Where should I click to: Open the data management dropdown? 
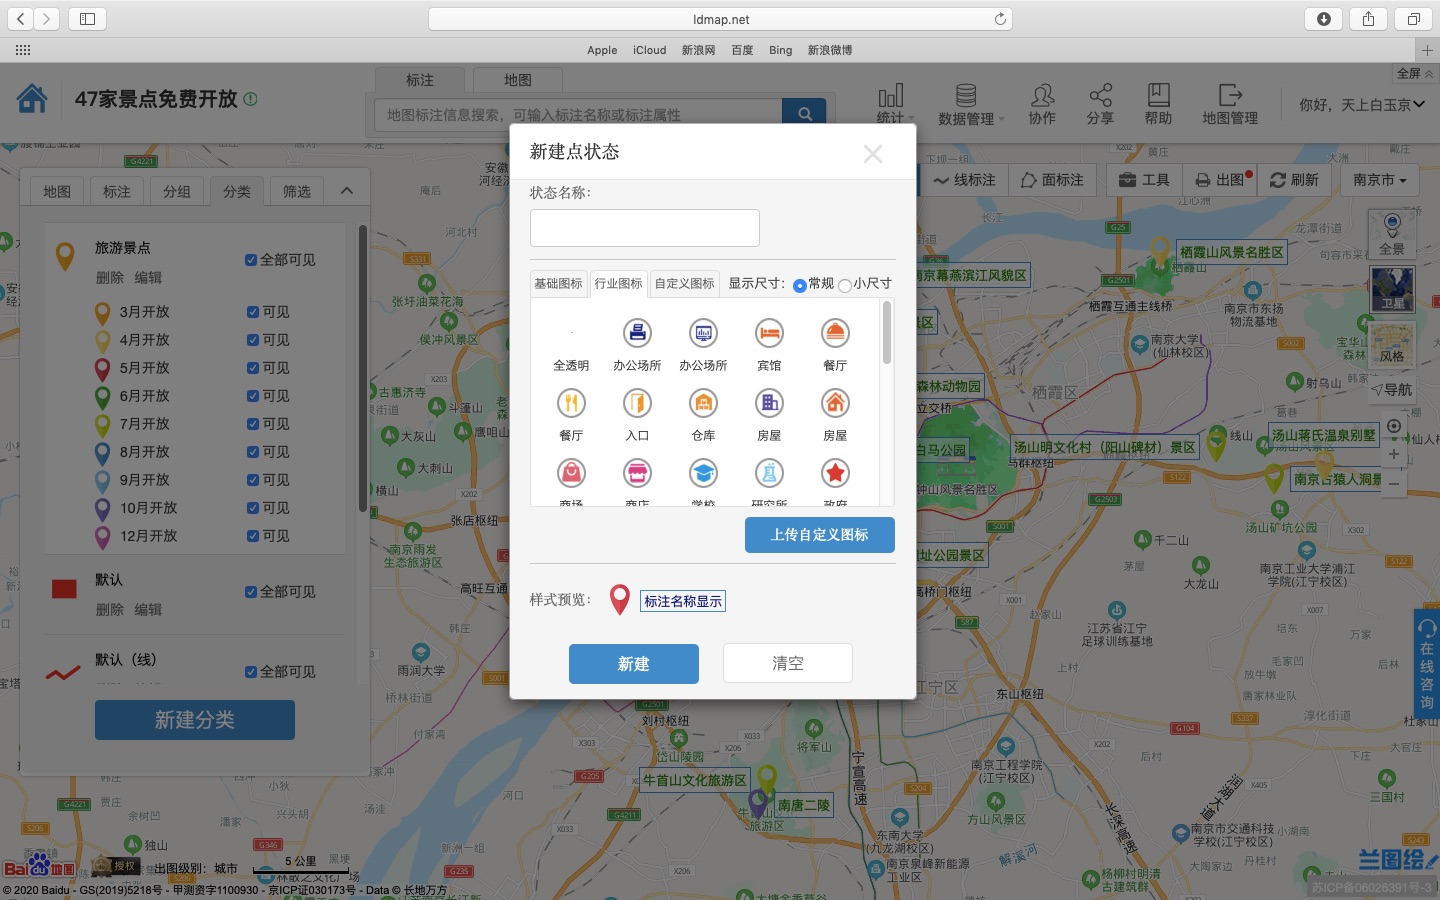(971, 104)
